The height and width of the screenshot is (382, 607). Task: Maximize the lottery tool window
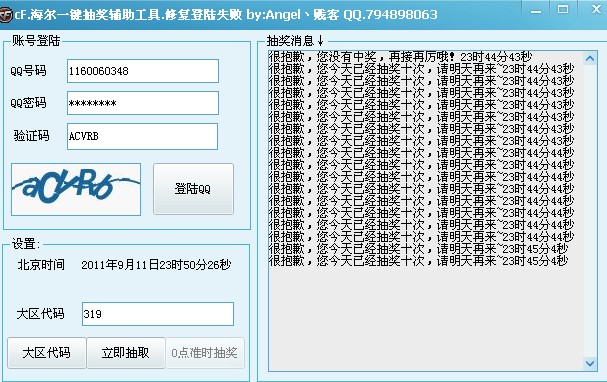(x=563, y=10)
